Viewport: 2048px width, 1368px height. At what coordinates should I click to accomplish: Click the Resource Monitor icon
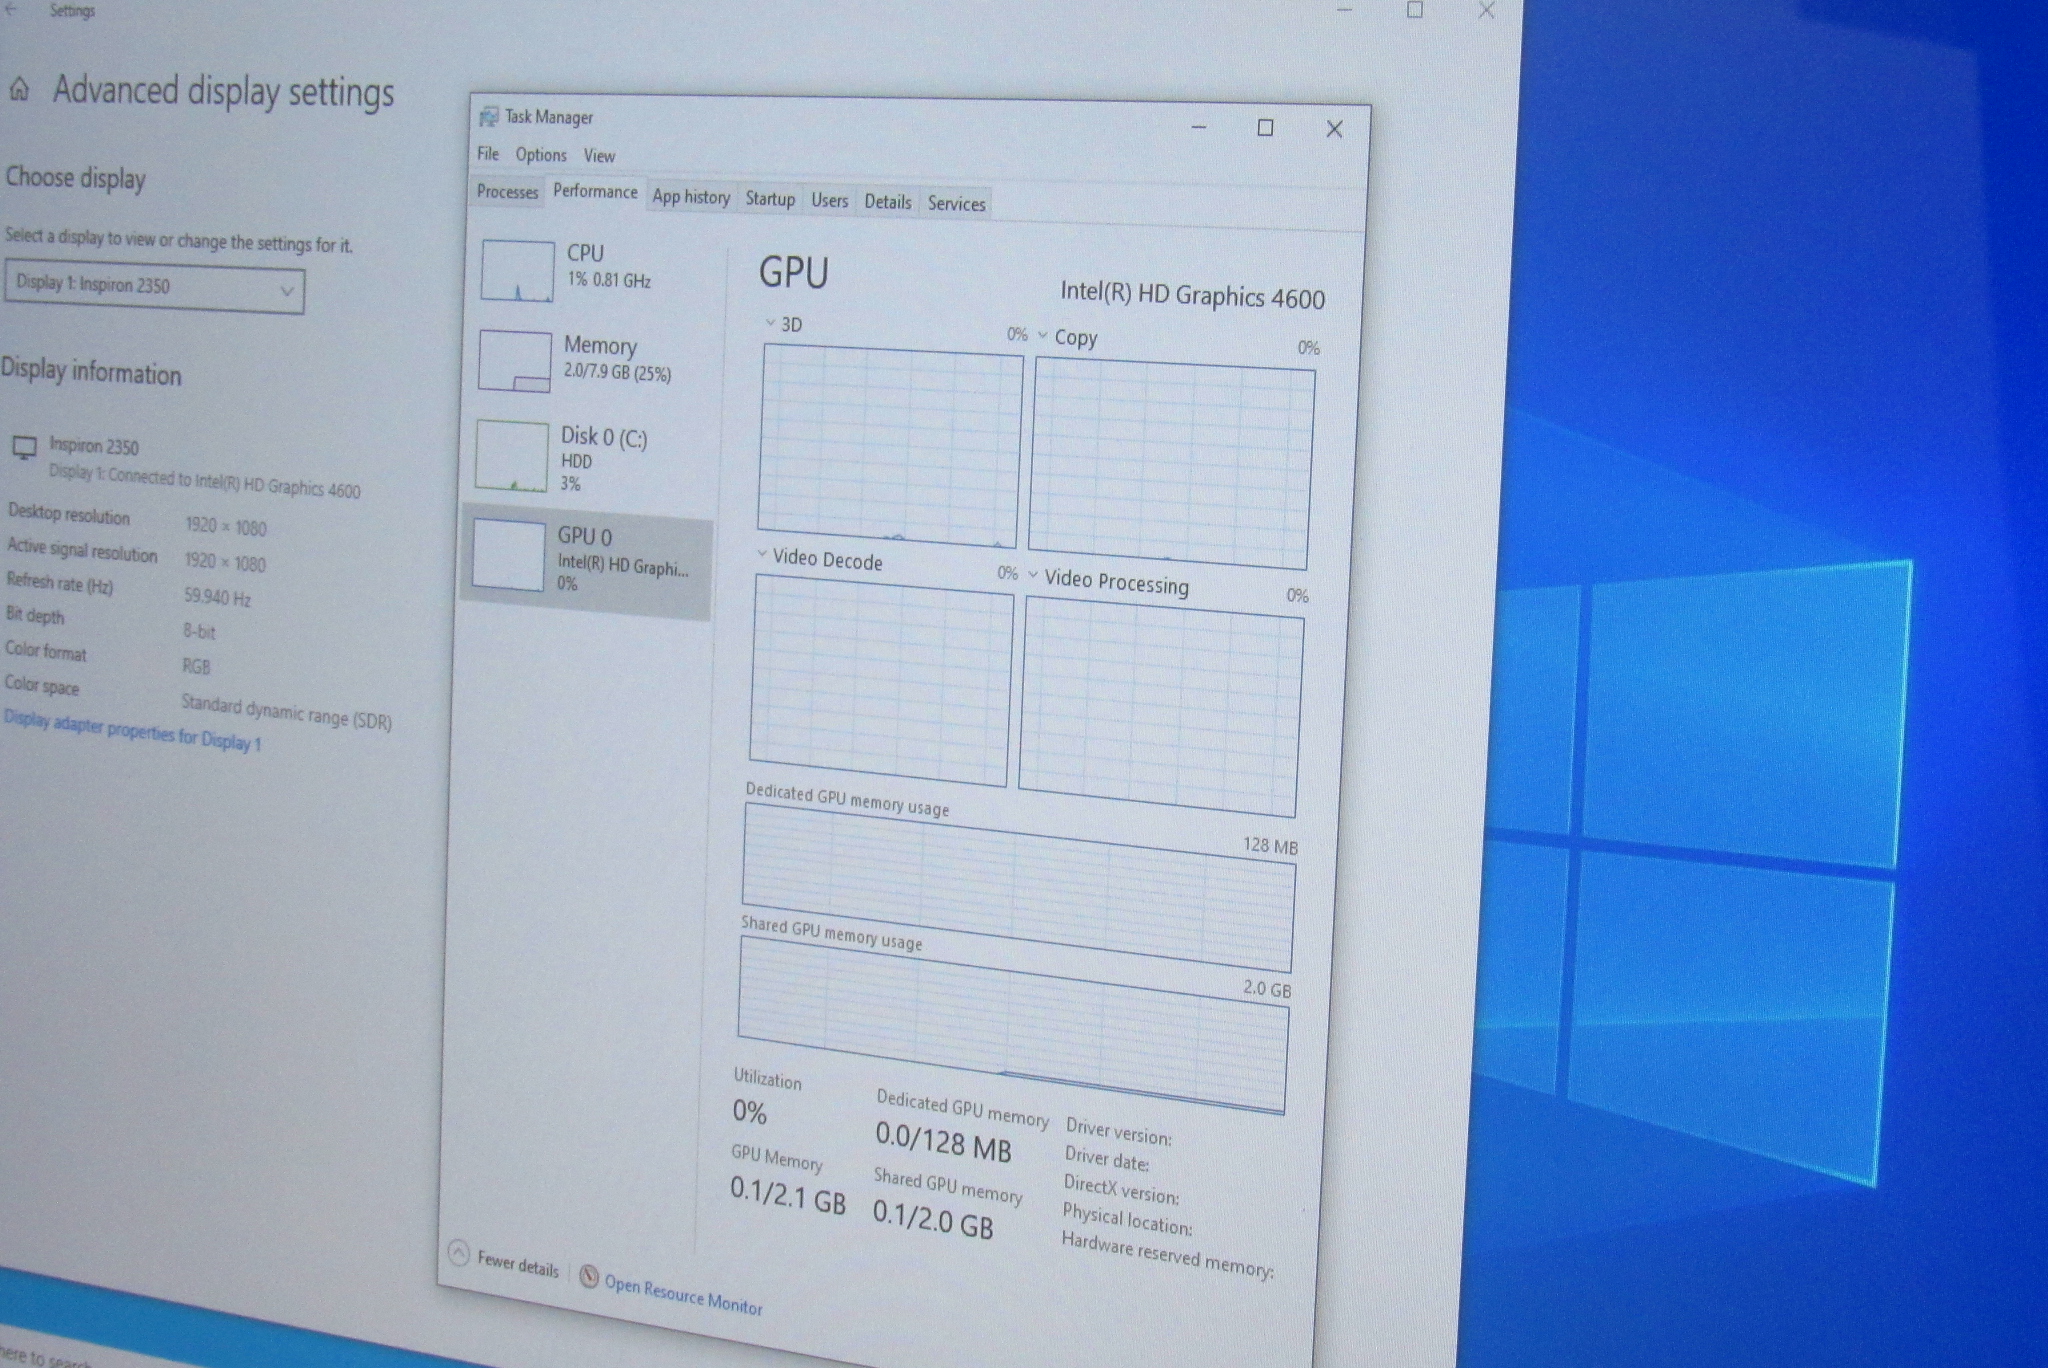click(x=589, y=1275)
